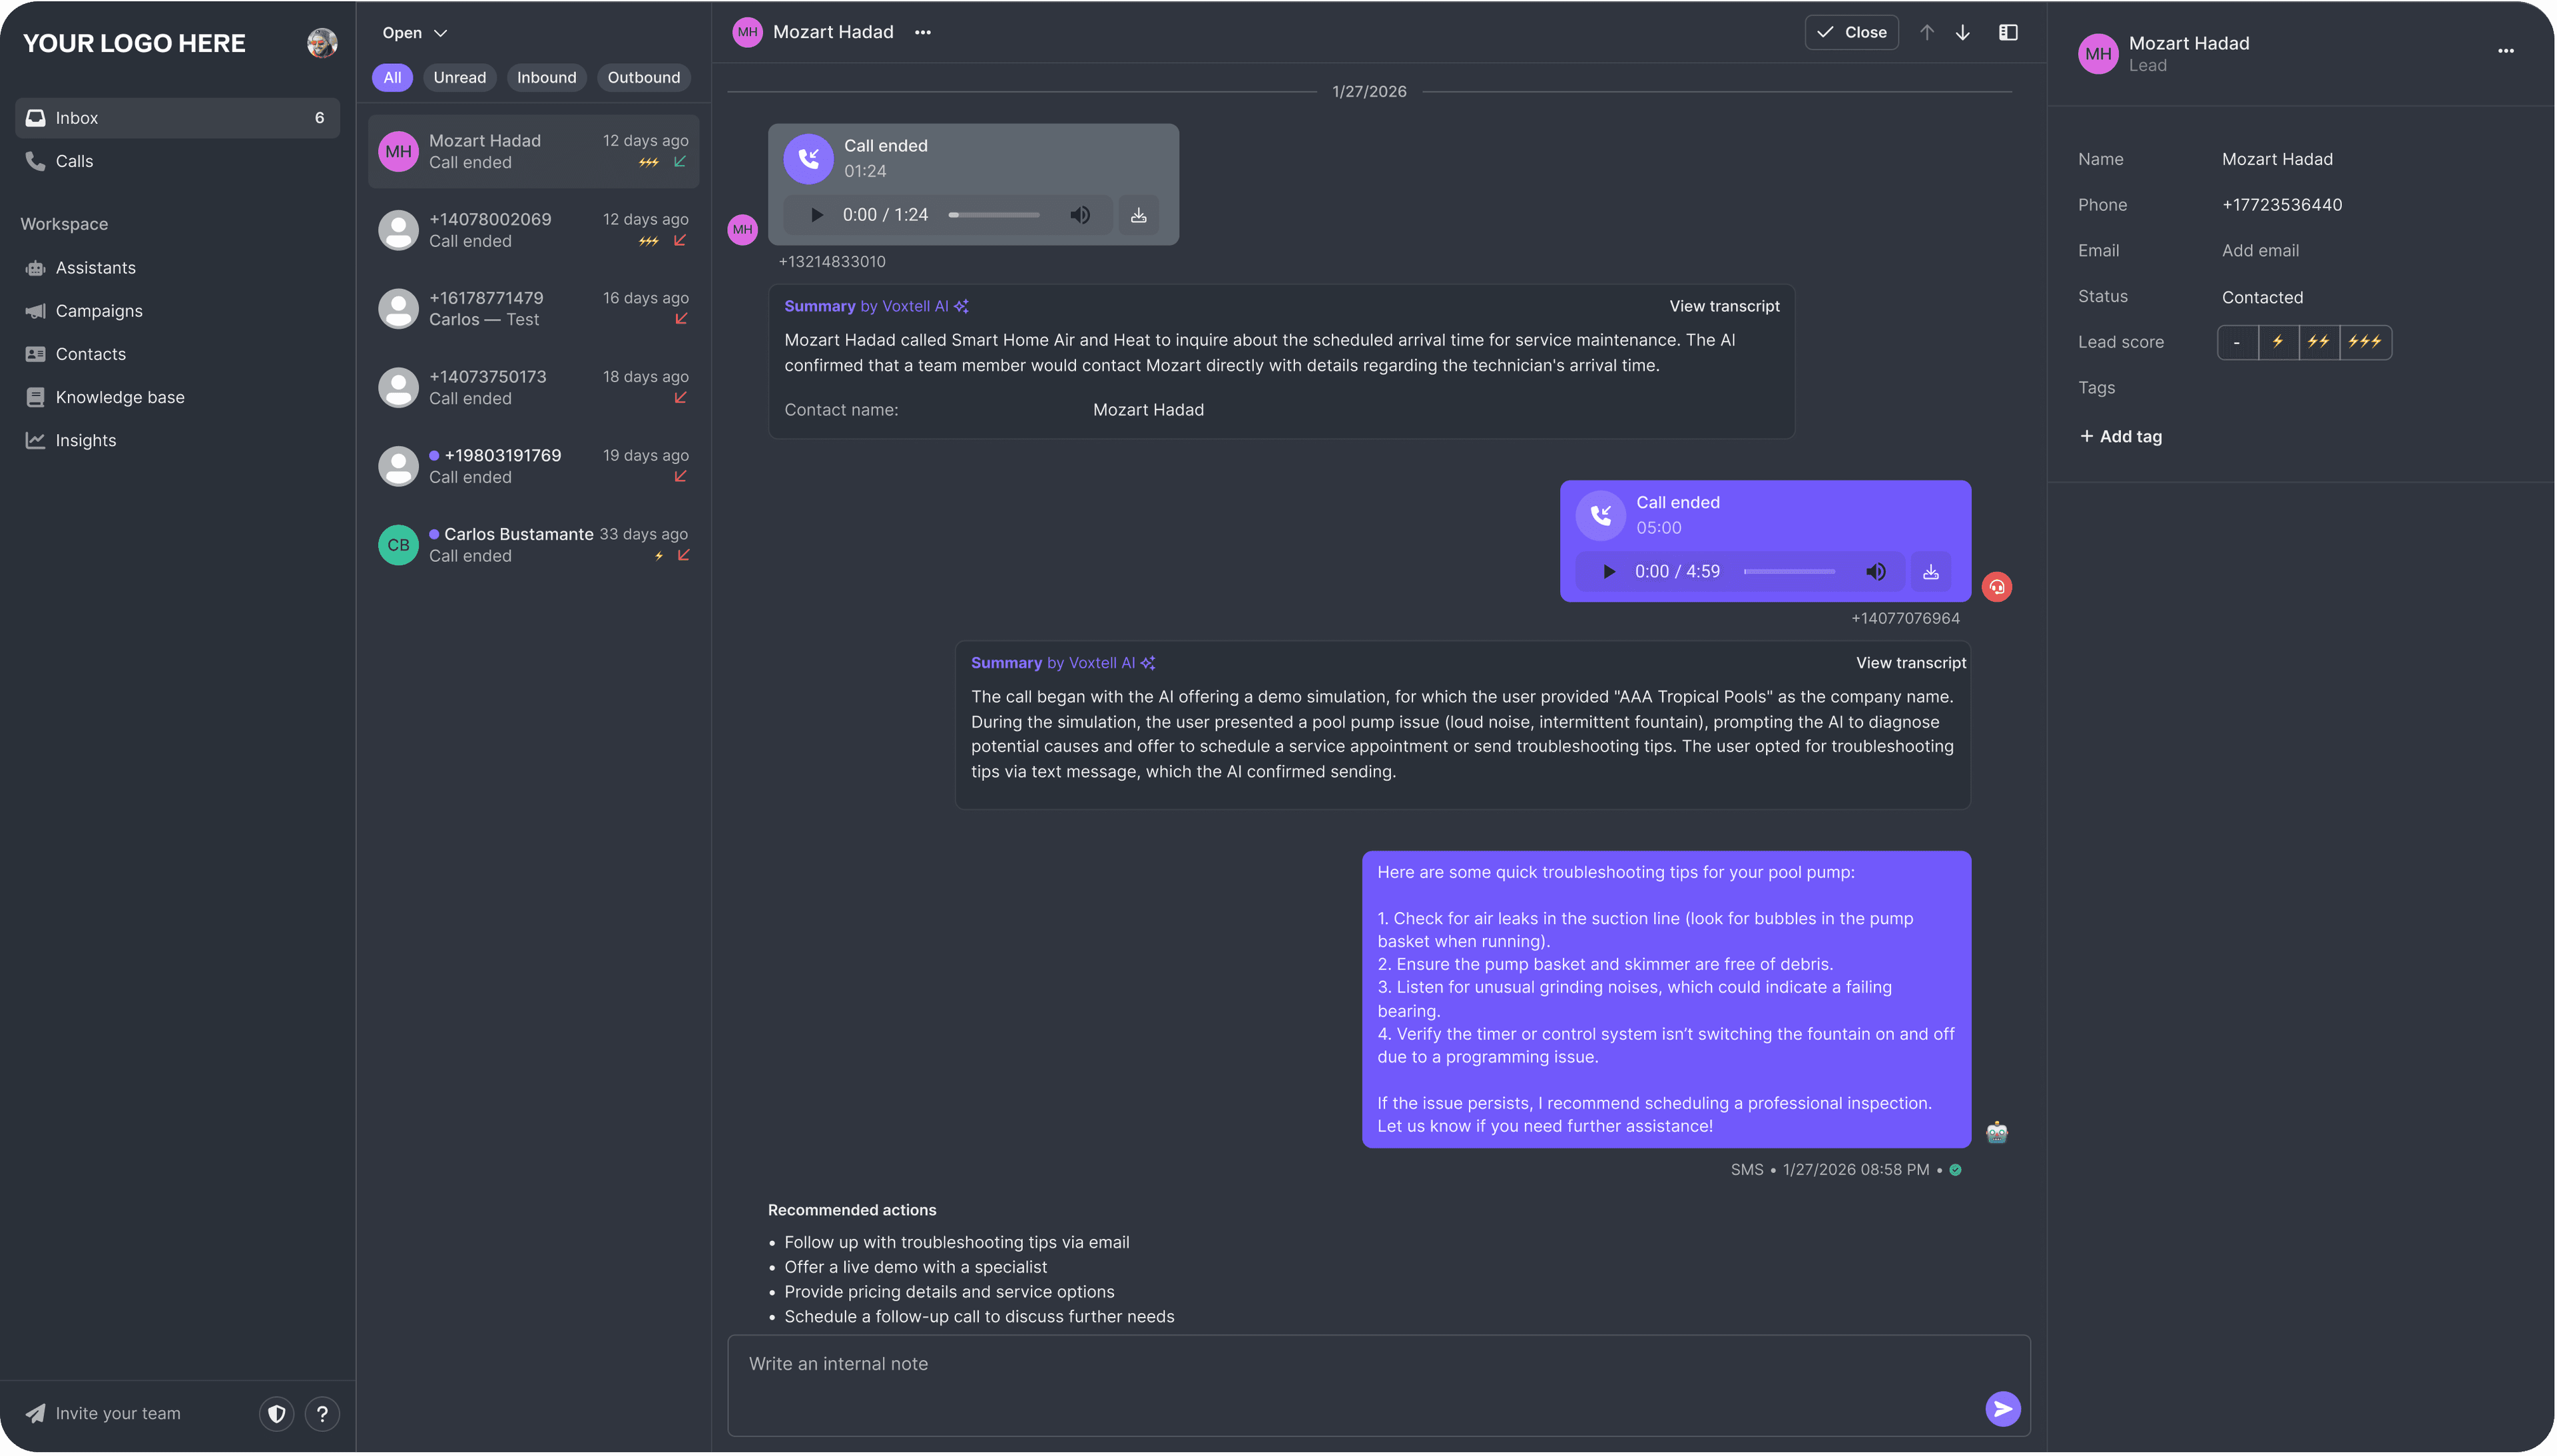This screenshot has width=2557, height=1456.
Task: Filter conversations by Outbound
Action: [x=643, y=77]
